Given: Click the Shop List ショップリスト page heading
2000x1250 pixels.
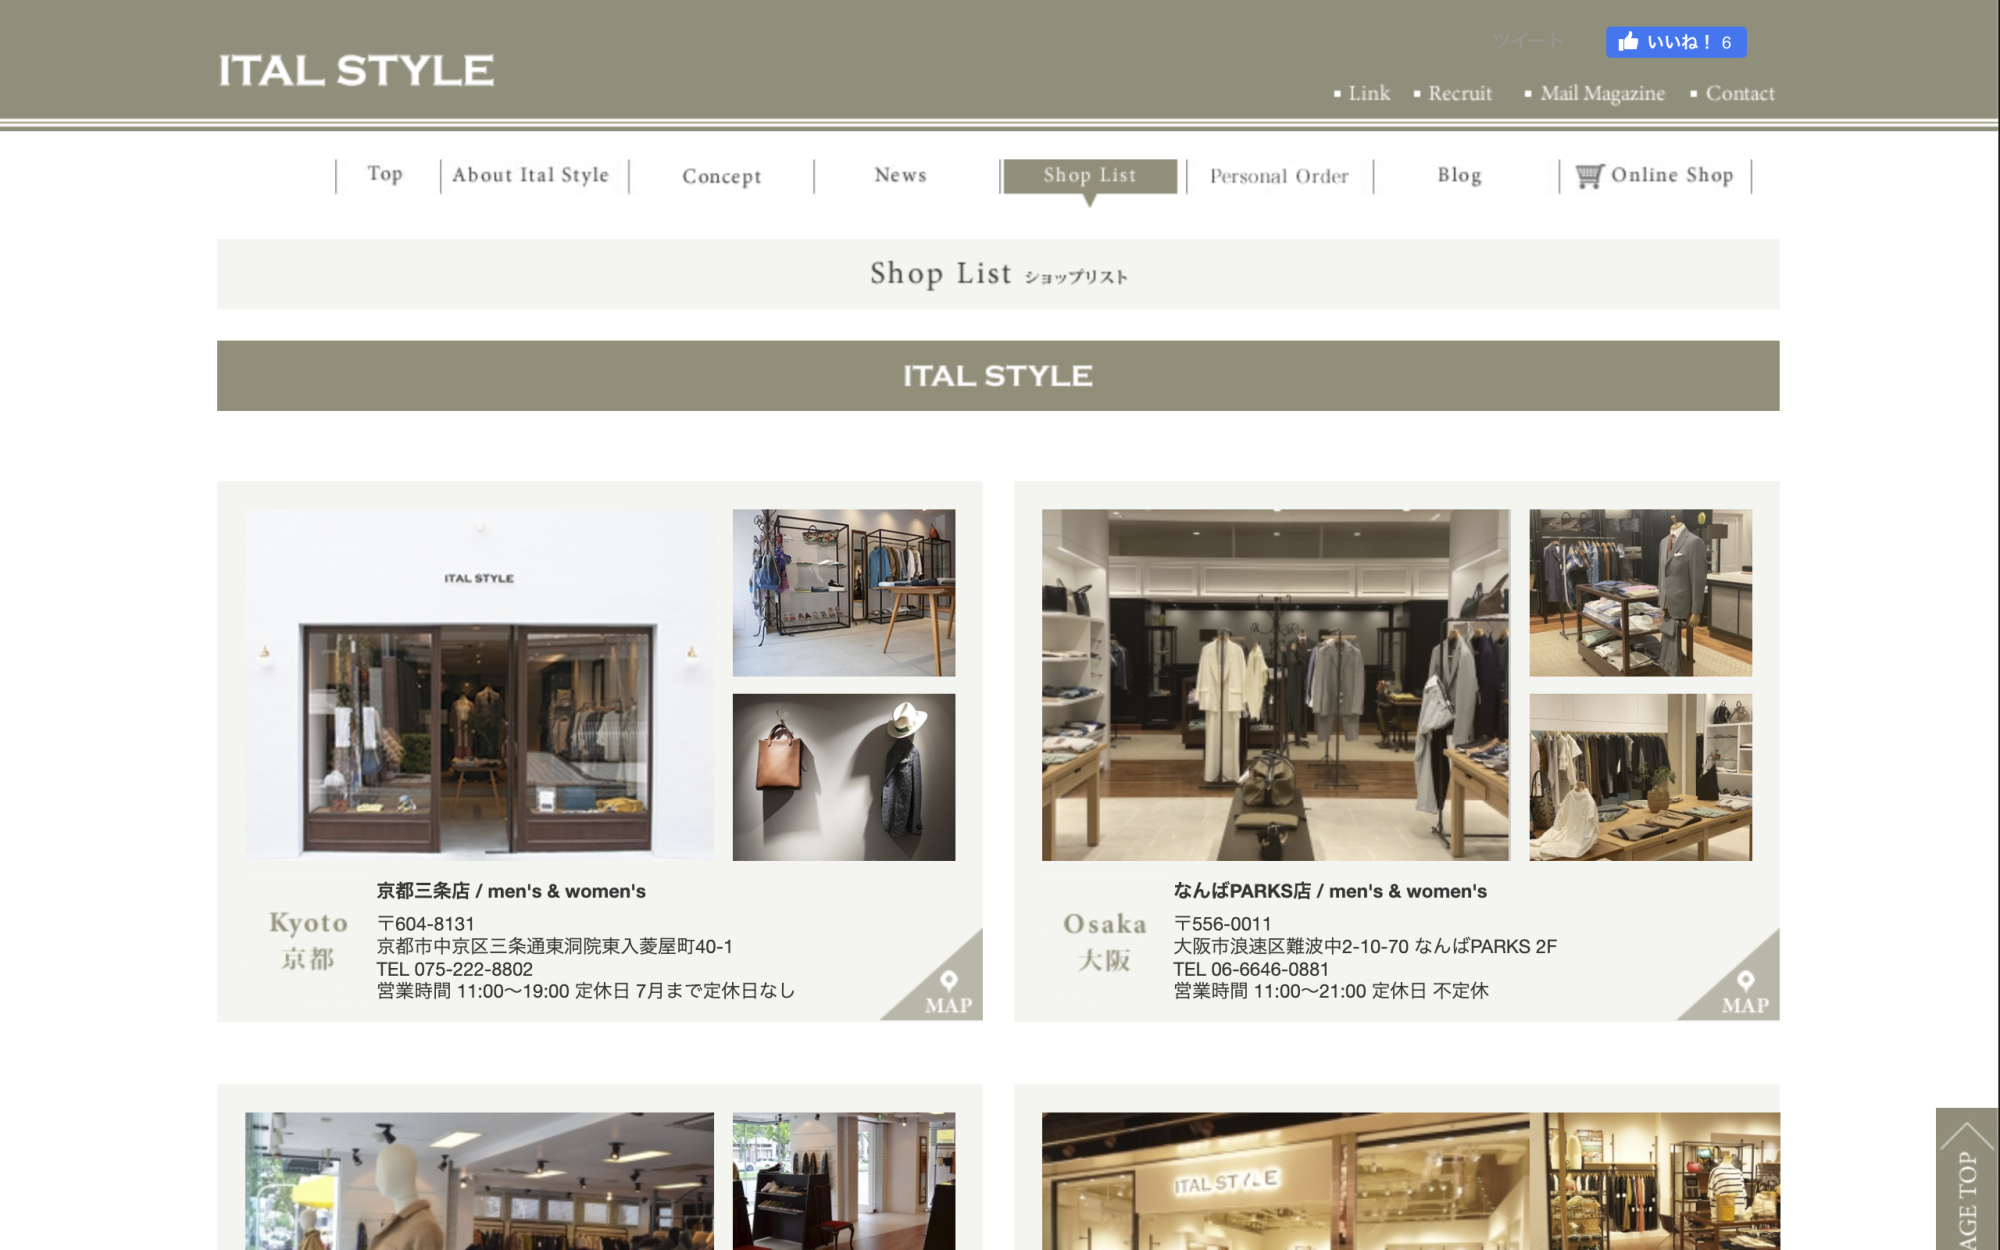Looking at the screenshot, I should pos(998,274).
